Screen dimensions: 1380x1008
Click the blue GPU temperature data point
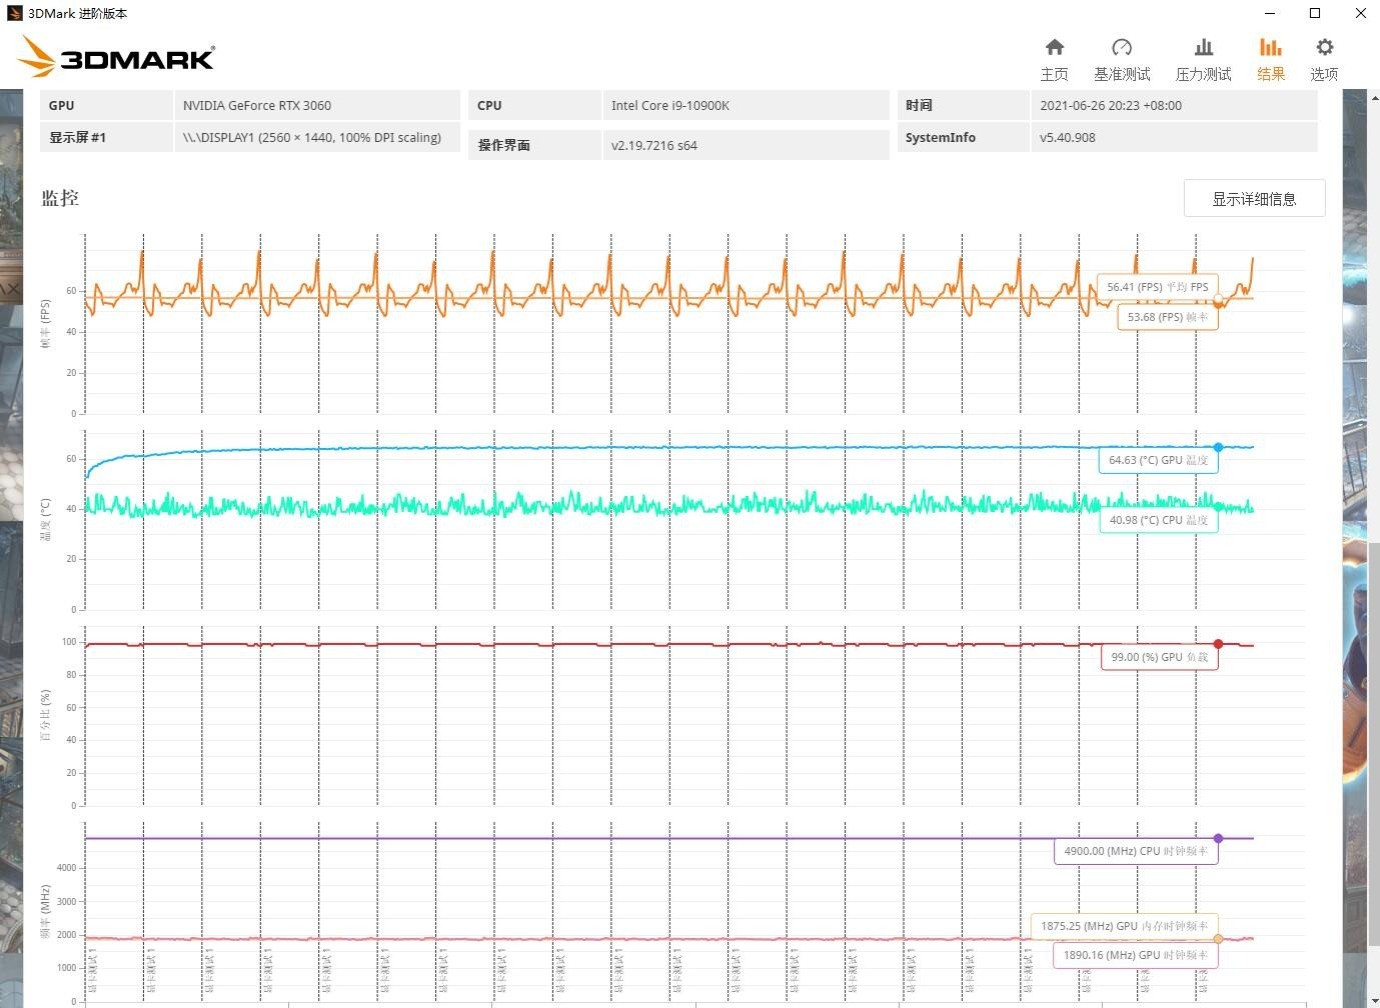(x=1218, y=447)
